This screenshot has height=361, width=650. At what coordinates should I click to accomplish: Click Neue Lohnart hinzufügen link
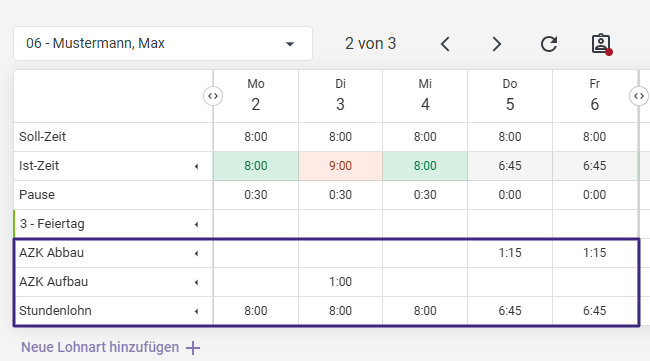100,347
